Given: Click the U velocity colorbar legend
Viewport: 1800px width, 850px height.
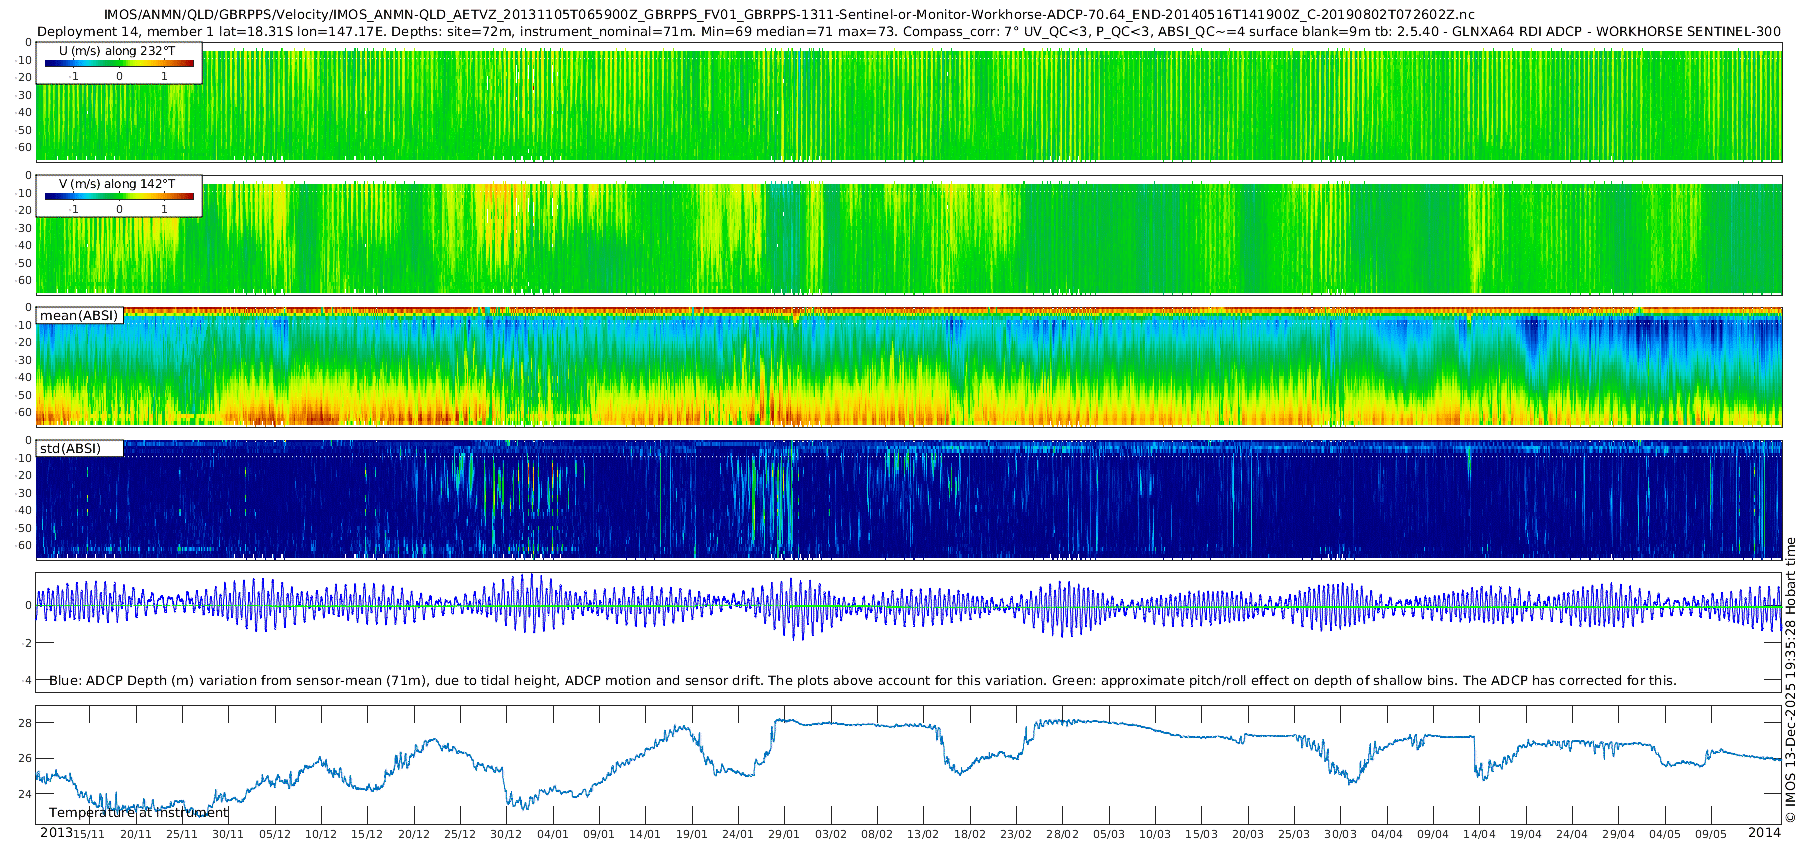Looking at the screenshot, I should 119,64.
